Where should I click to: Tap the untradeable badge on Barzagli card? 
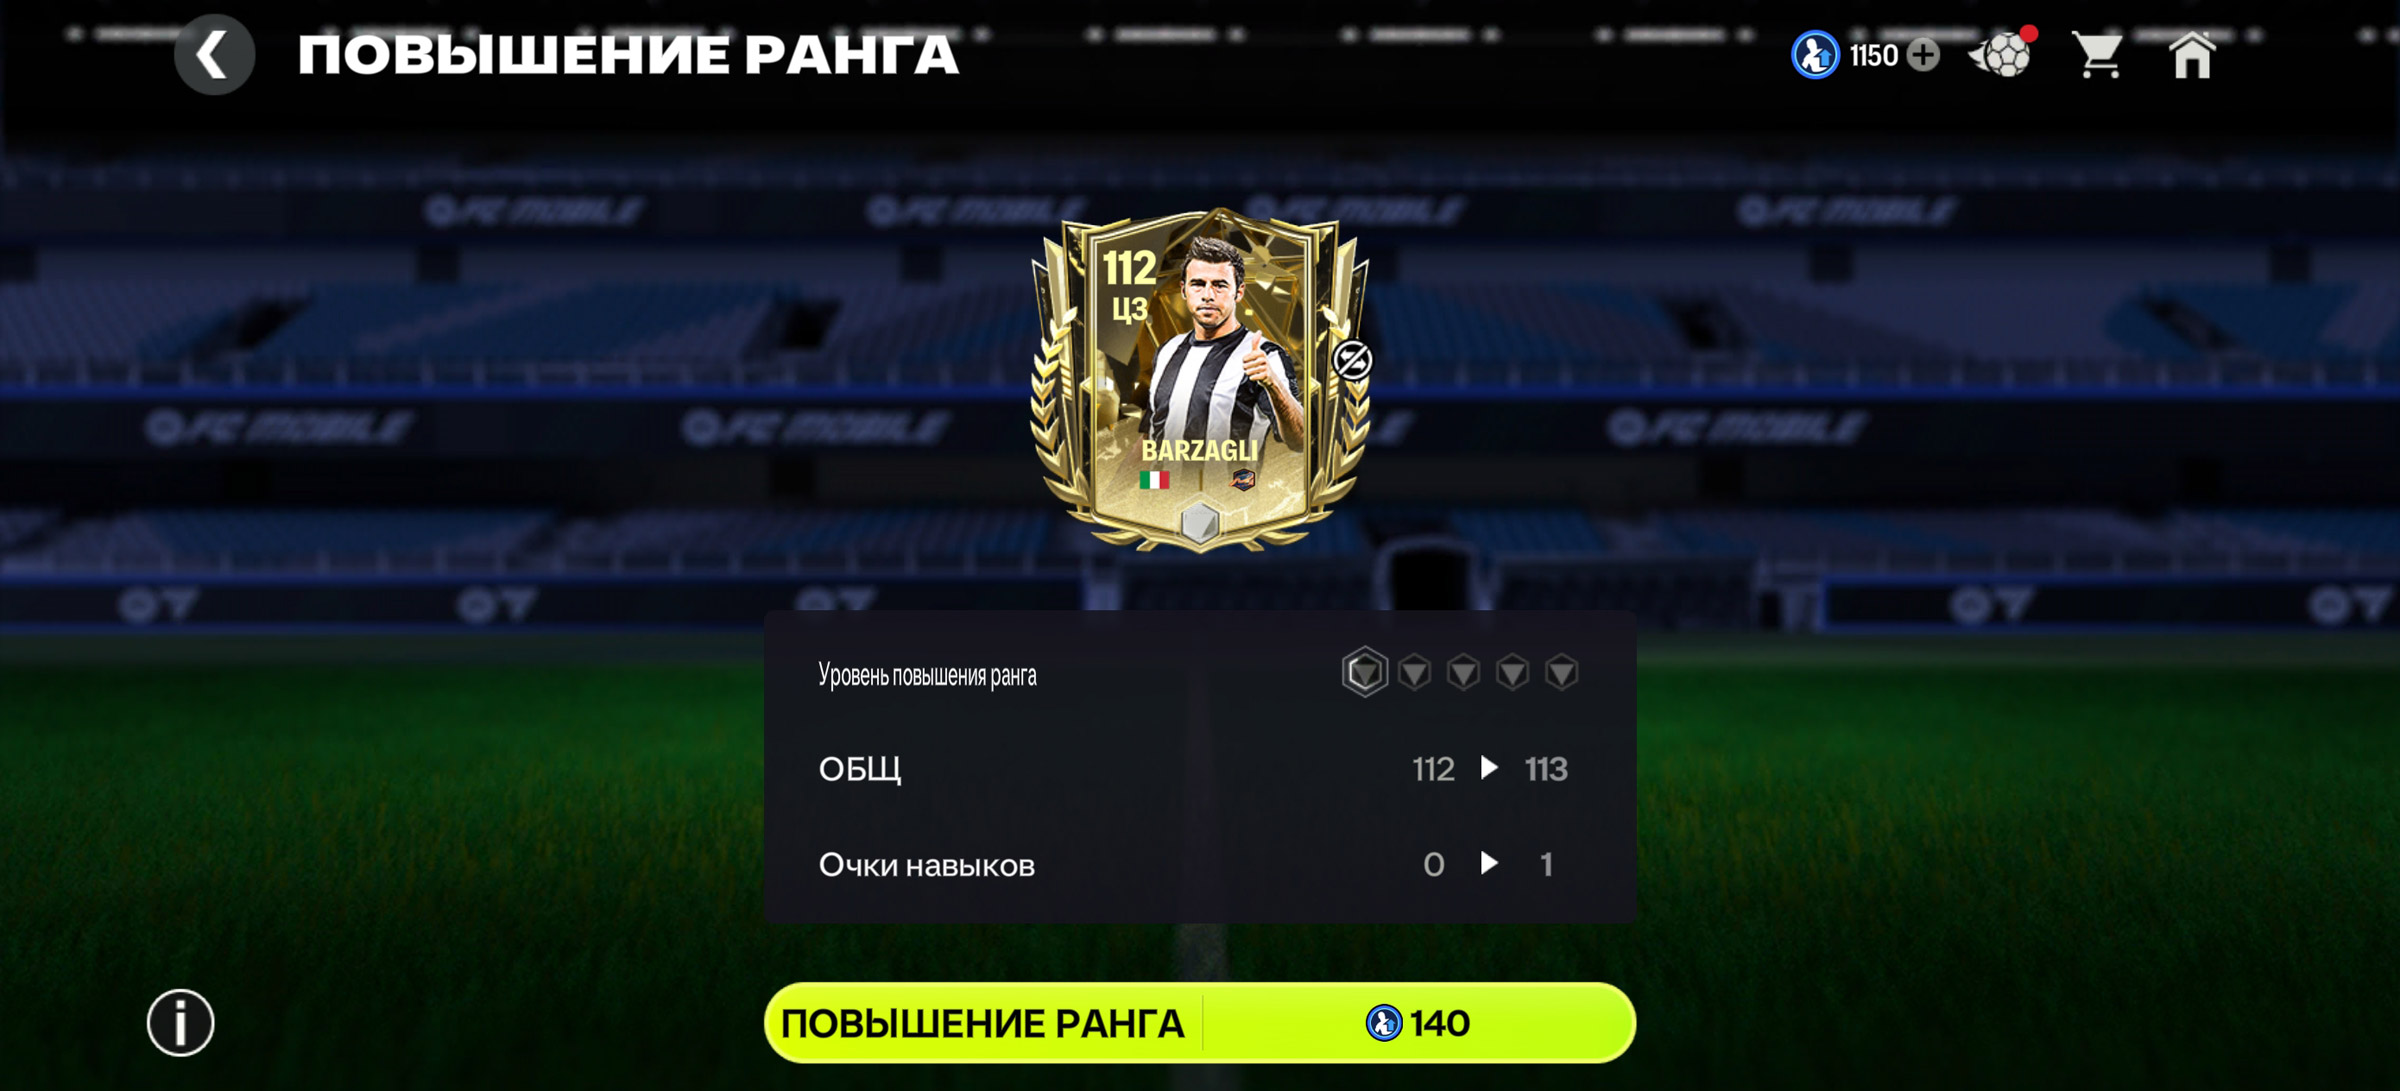tap(1352, 360)
